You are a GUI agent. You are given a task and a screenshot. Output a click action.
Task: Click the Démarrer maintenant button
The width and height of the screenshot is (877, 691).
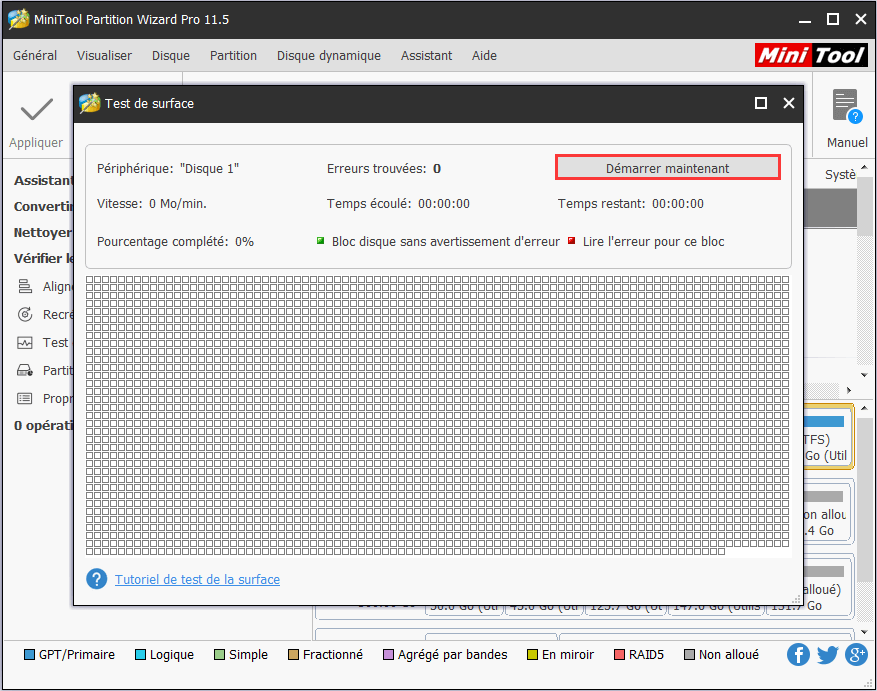coord(668,168)
